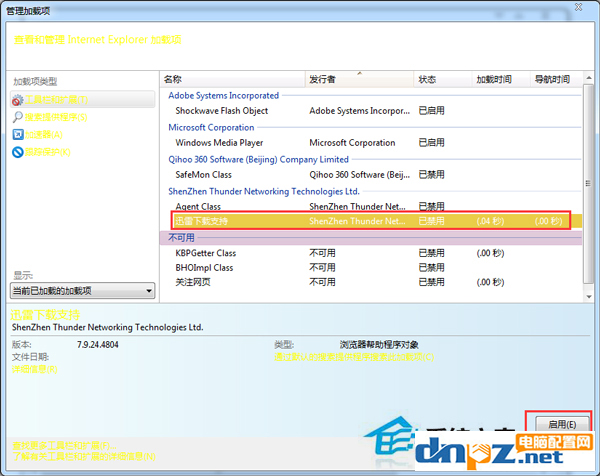This screenshot has width=600, height=476.
Task: Select the Agent Class add-on
Action: (x=198, y=207)
